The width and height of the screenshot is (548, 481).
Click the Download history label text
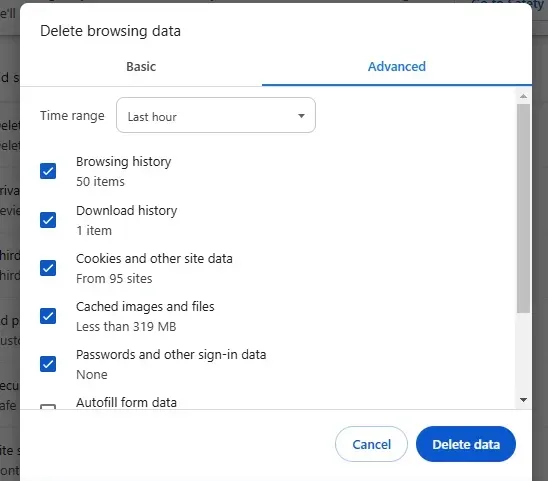(x=127, y=210)
